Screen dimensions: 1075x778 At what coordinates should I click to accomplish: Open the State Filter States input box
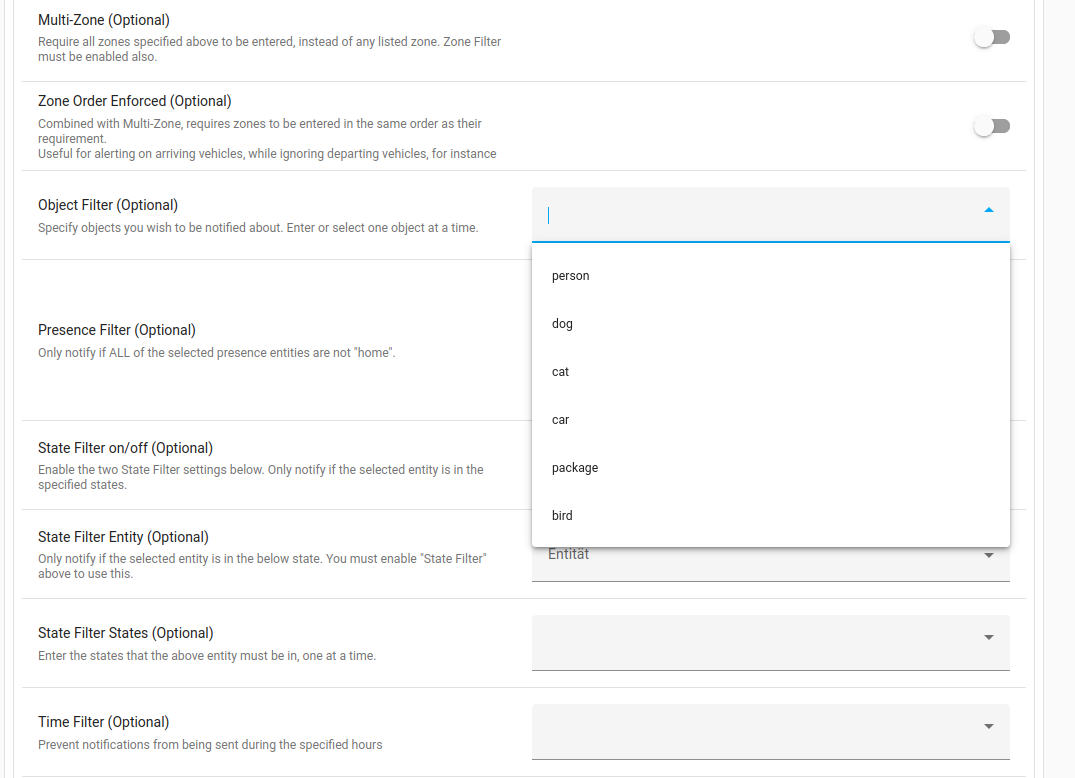tap(750, 642)
